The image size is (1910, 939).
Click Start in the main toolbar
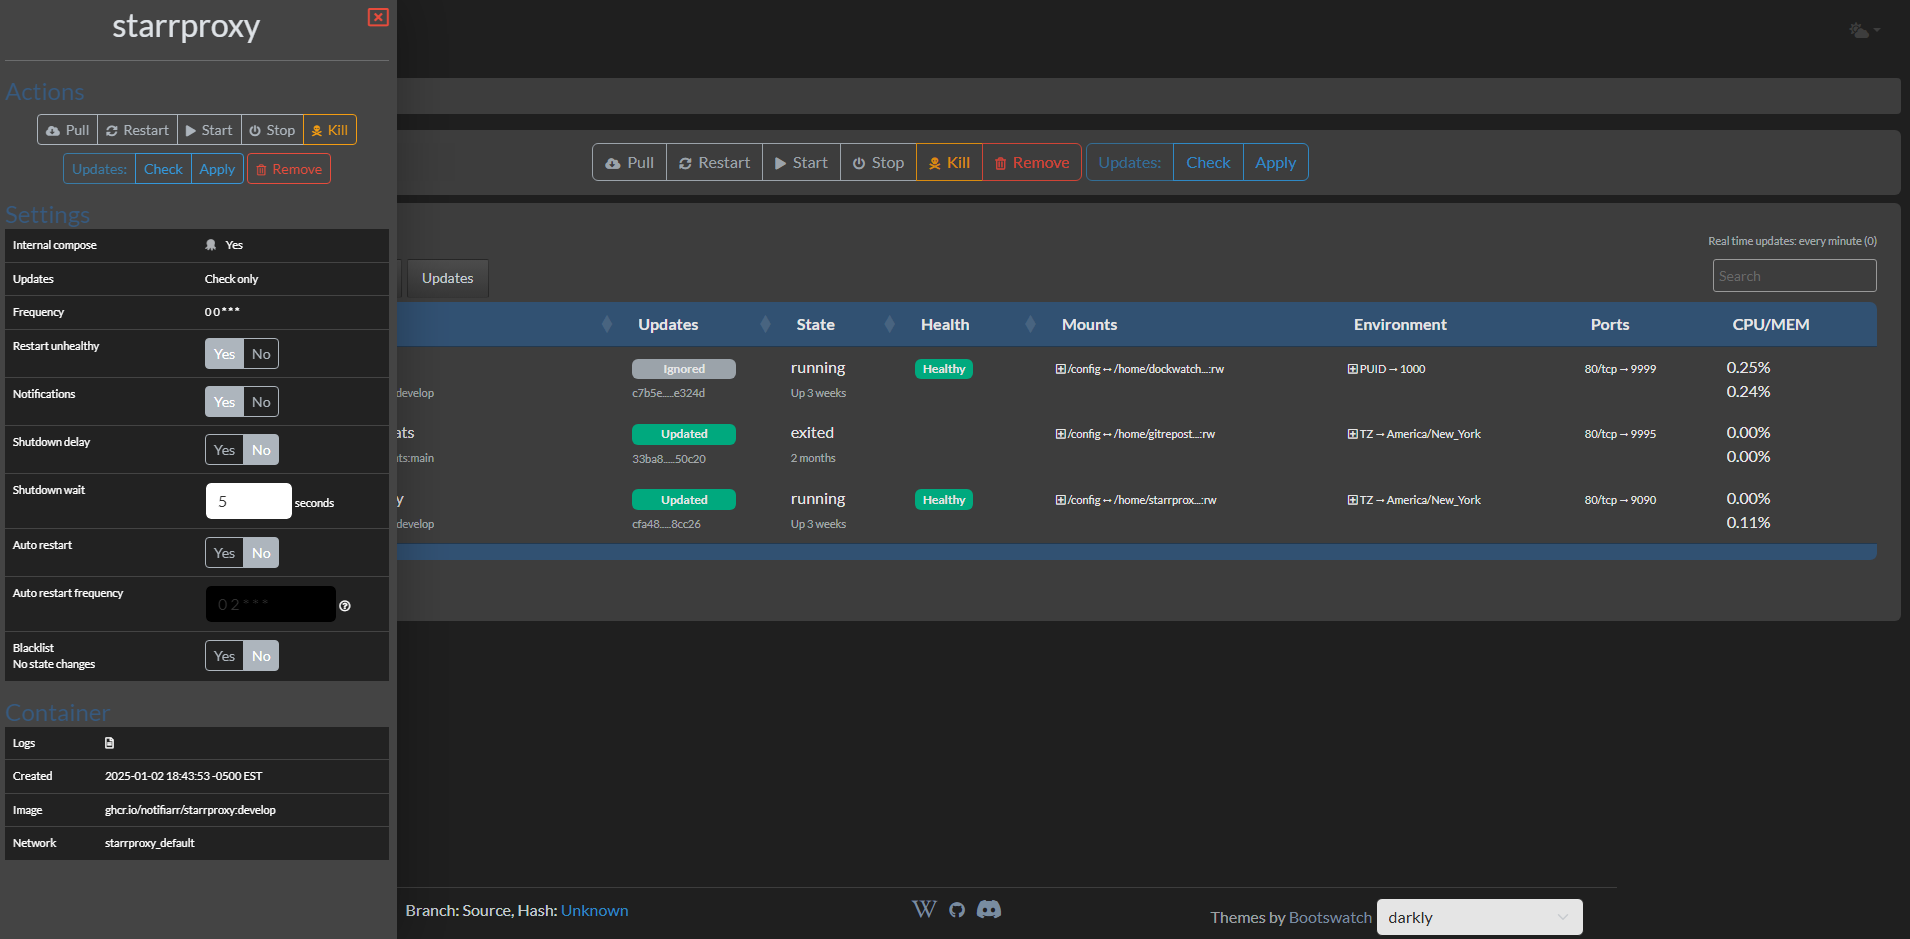coord(801,163)
